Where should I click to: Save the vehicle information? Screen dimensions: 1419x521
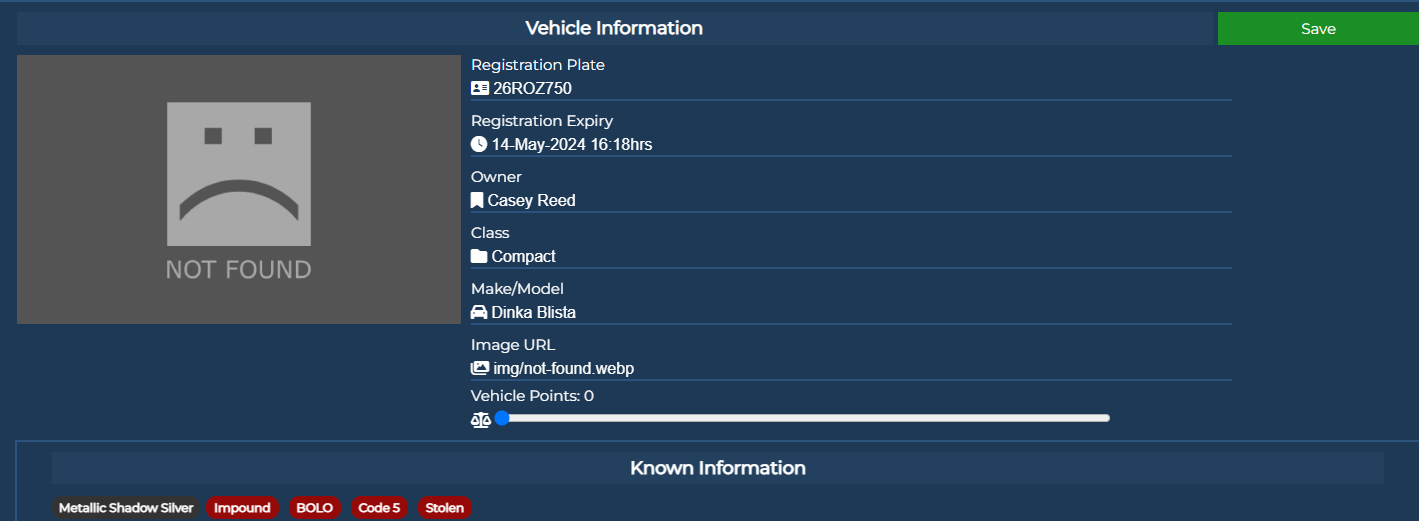pos(1318,29)
